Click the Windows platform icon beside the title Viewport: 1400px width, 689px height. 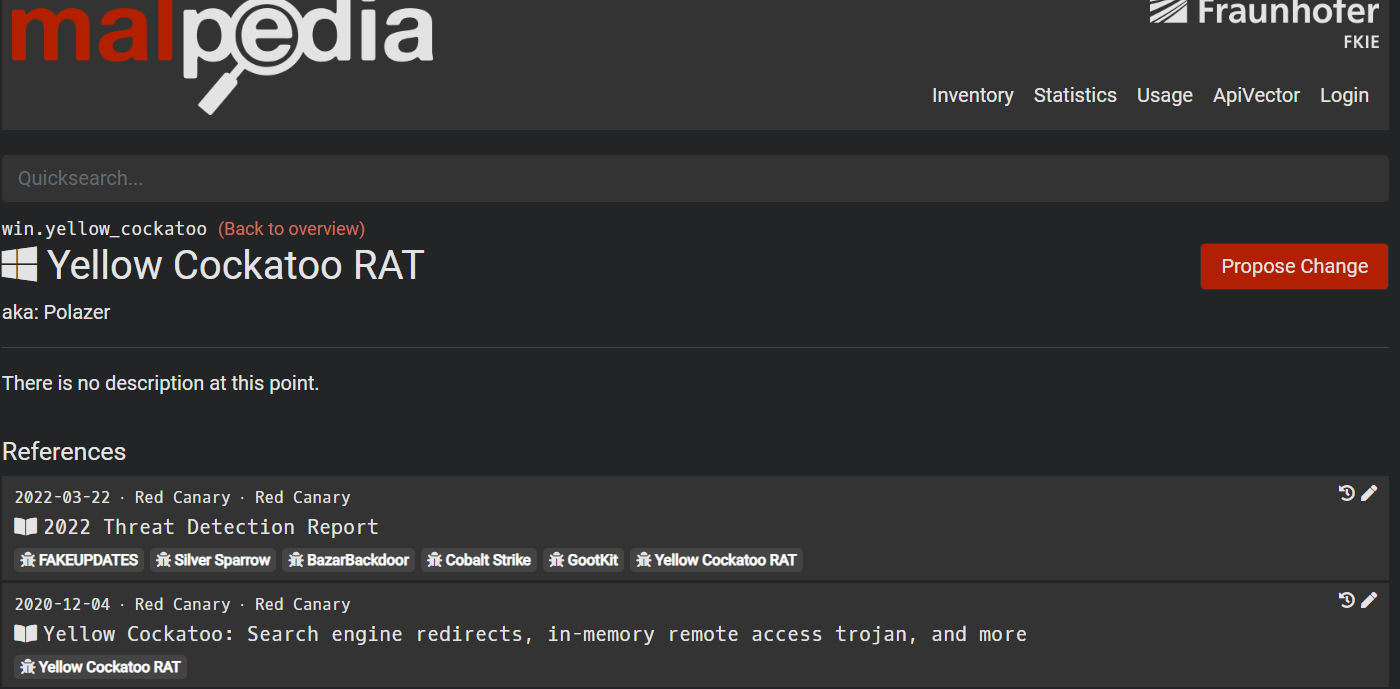click(x=20, y=265)
